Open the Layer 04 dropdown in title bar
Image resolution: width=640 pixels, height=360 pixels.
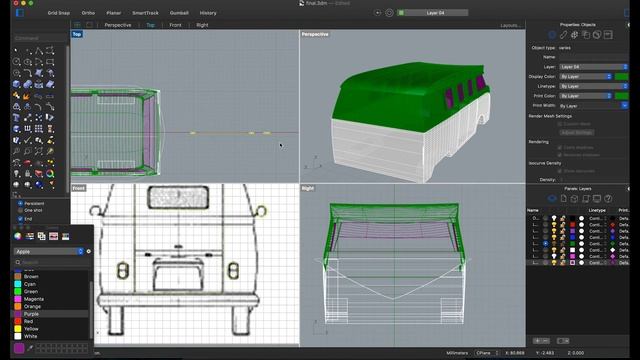coord(433,13)
